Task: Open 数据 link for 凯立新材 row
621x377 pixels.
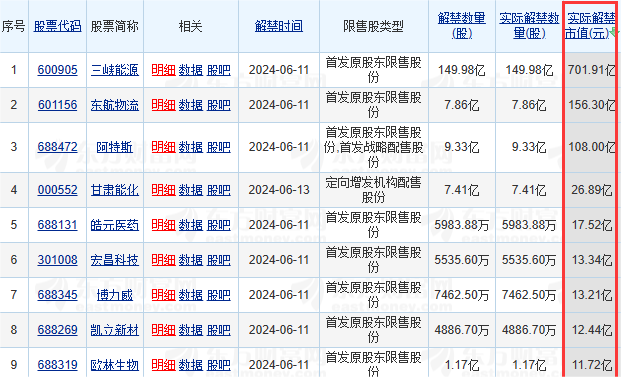Action: click(x=191, y=330)
